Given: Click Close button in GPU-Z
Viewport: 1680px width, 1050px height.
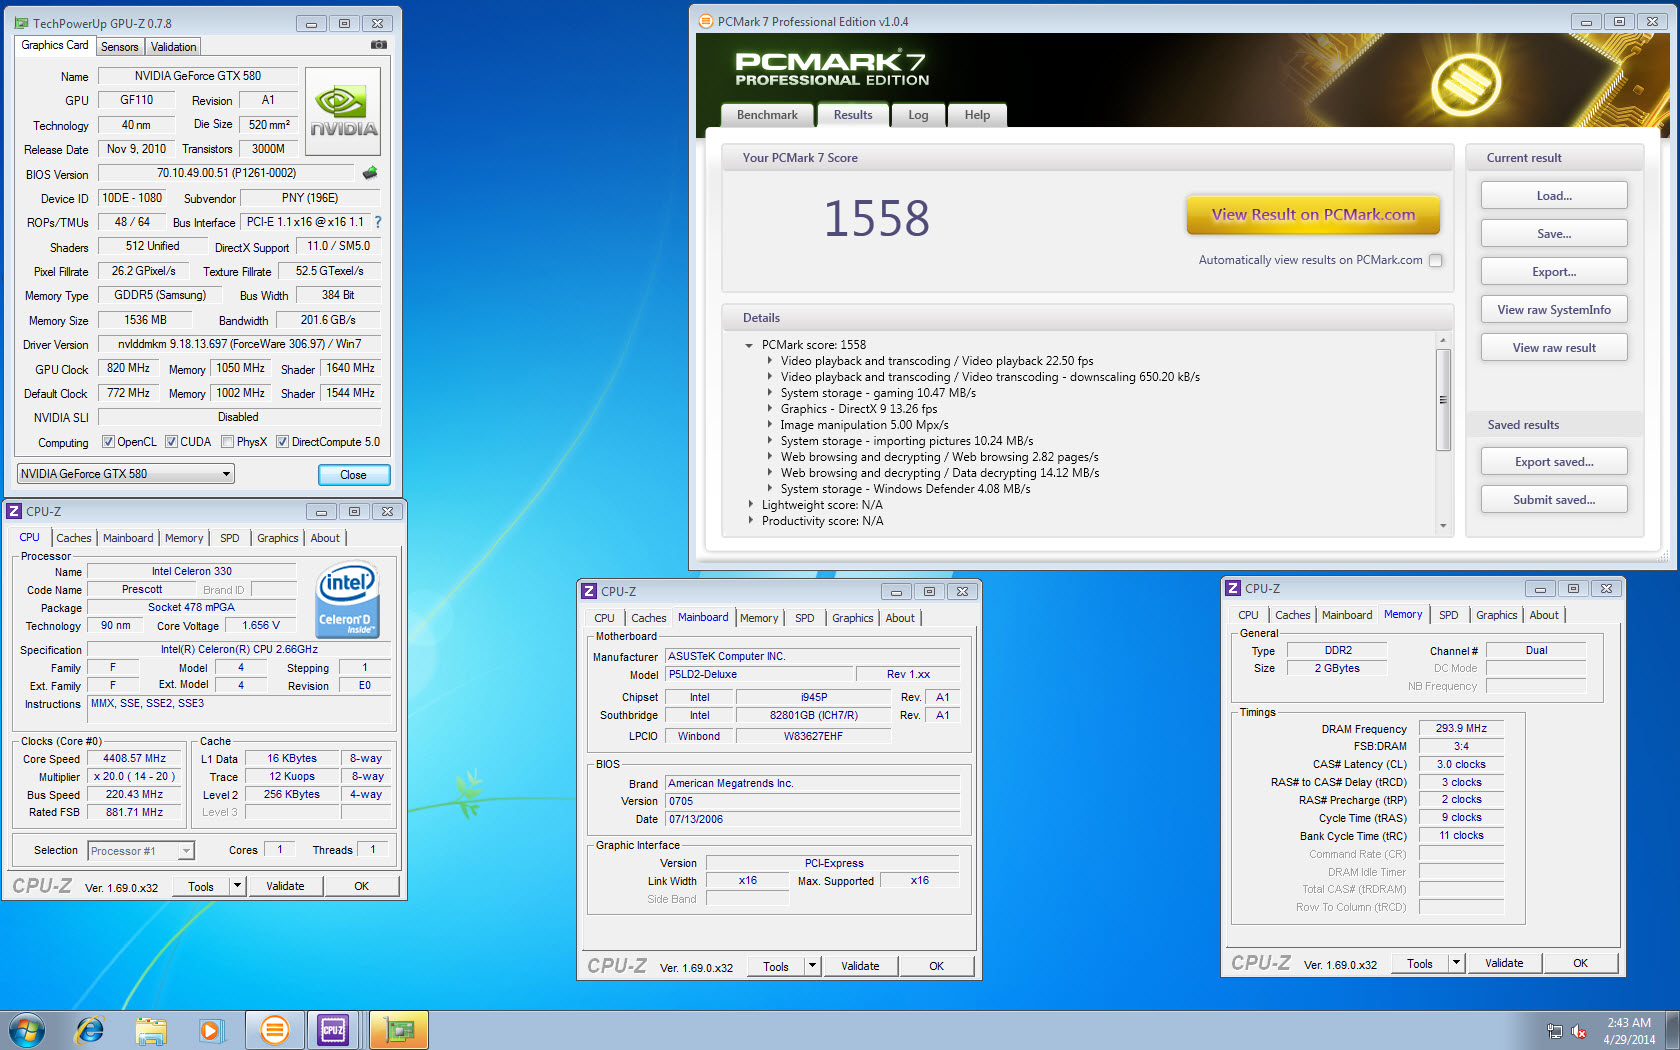Looking at the screenshot, I should click(353, 475).
